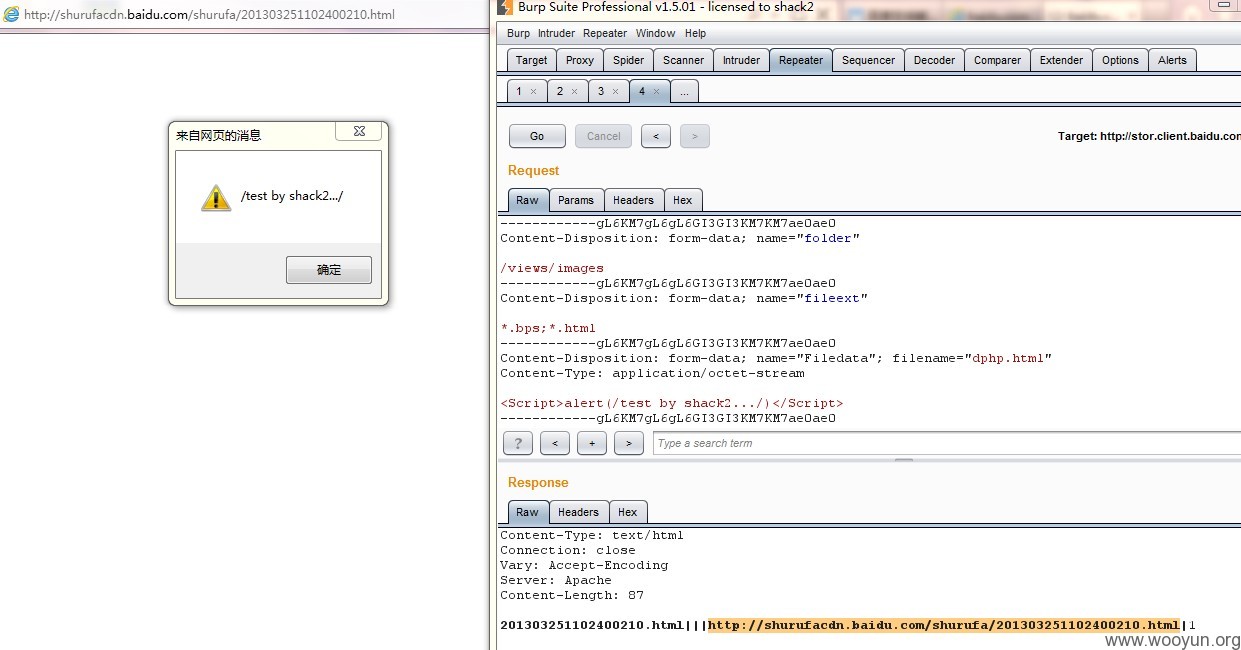Open the request Params view
Viewport: 1241px width, 650px height.
[x=575, y=200]
